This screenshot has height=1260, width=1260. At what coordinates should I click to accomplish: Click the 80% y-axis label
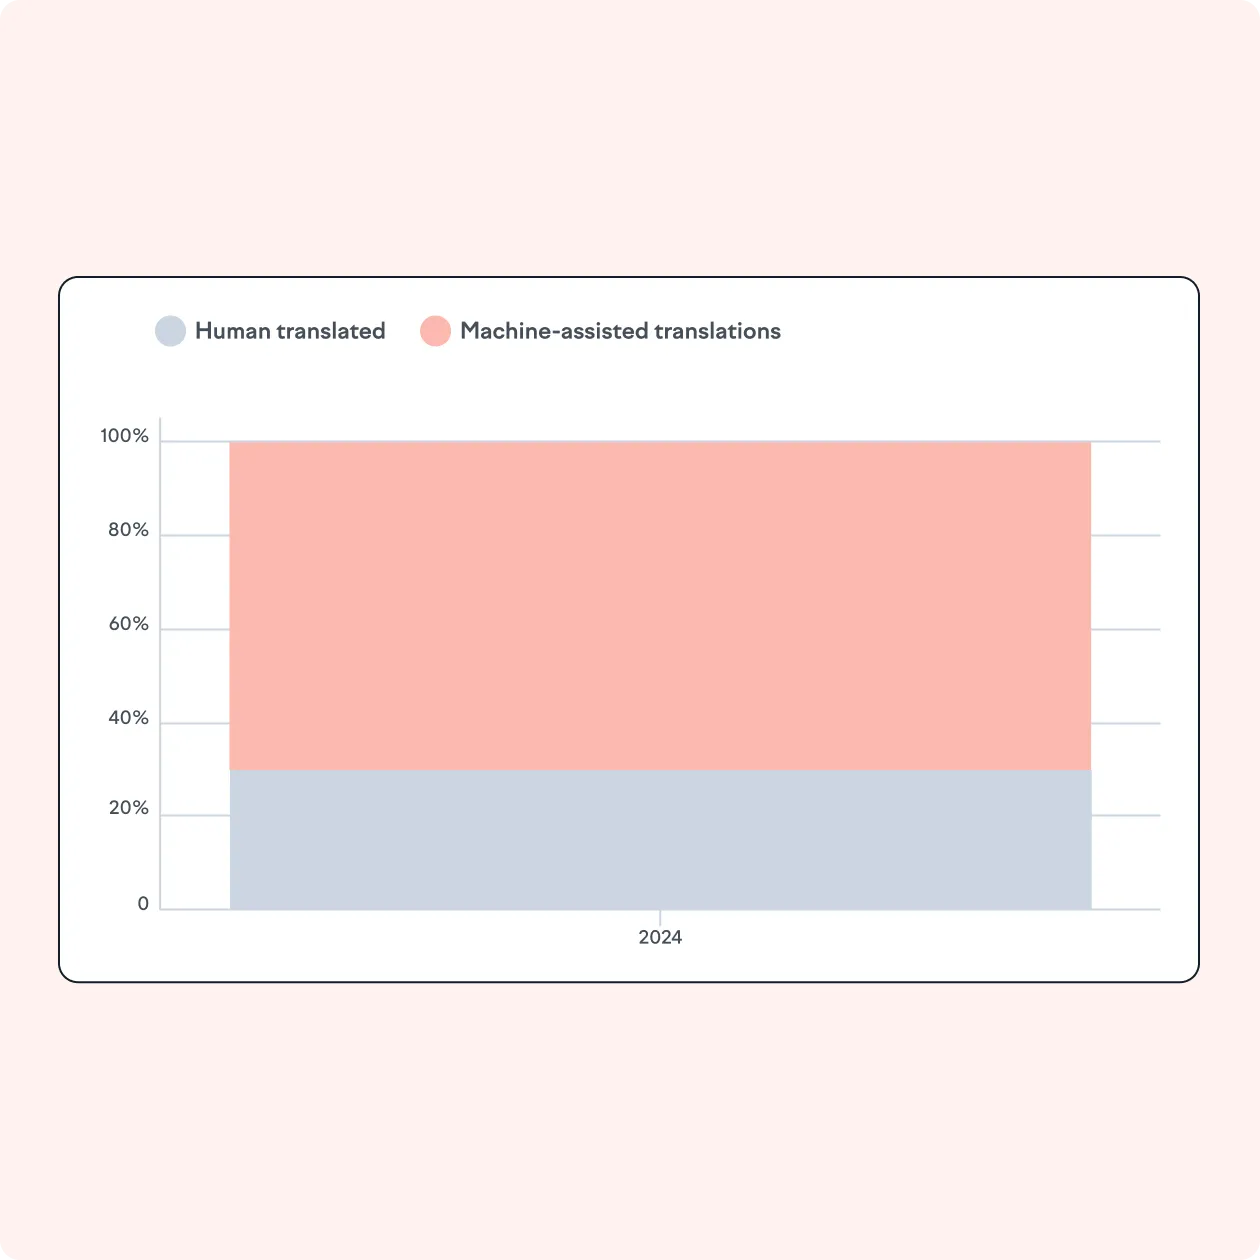pos(128,530)
